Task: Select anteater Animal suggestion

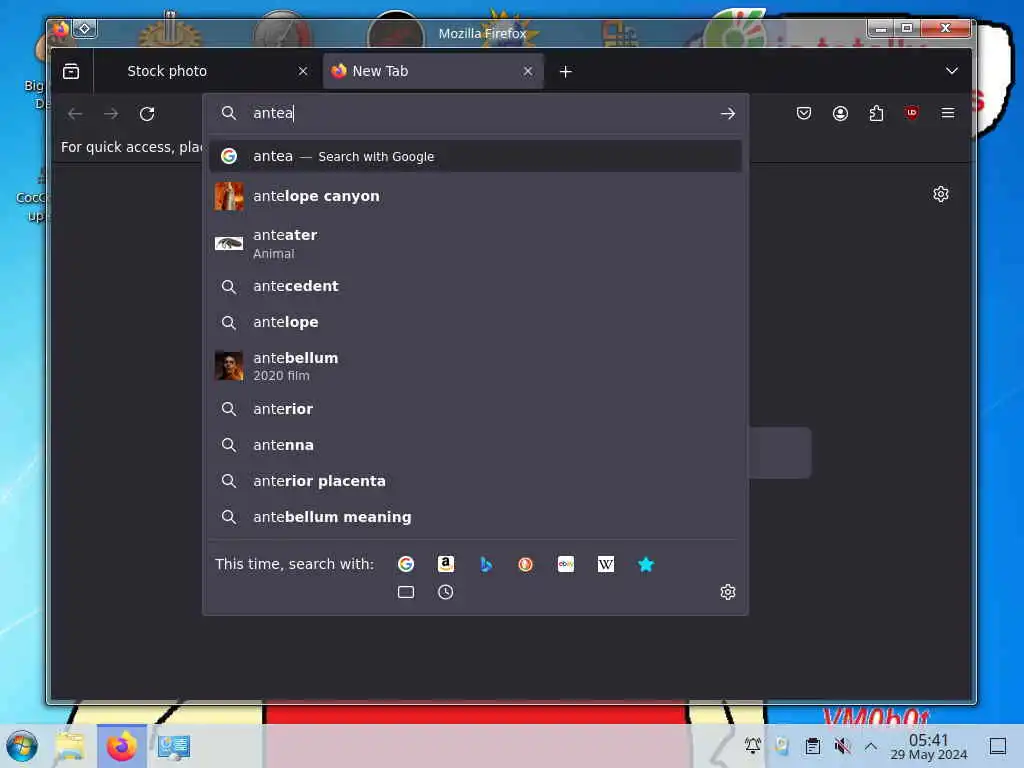Action: coord(475,244)
